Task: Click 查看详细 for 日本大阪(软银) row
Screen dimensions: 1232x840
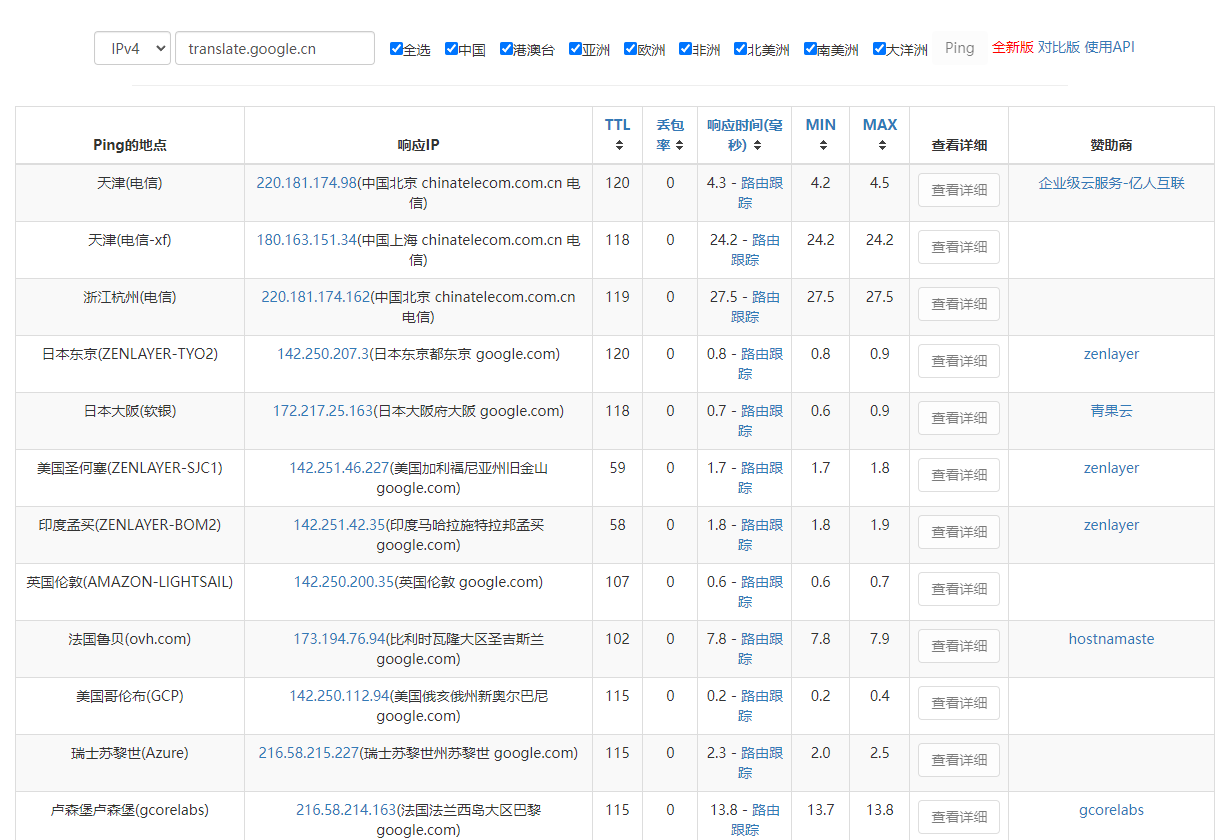Action: click(x=959, y=418)
